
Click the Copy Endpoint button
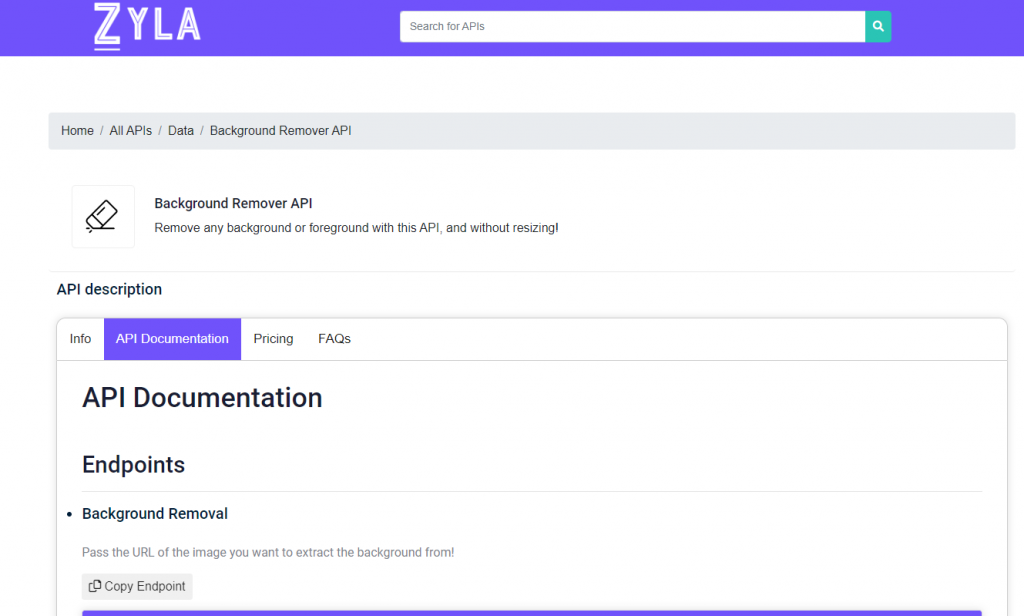pyautogui.click(x=137, y=586)
